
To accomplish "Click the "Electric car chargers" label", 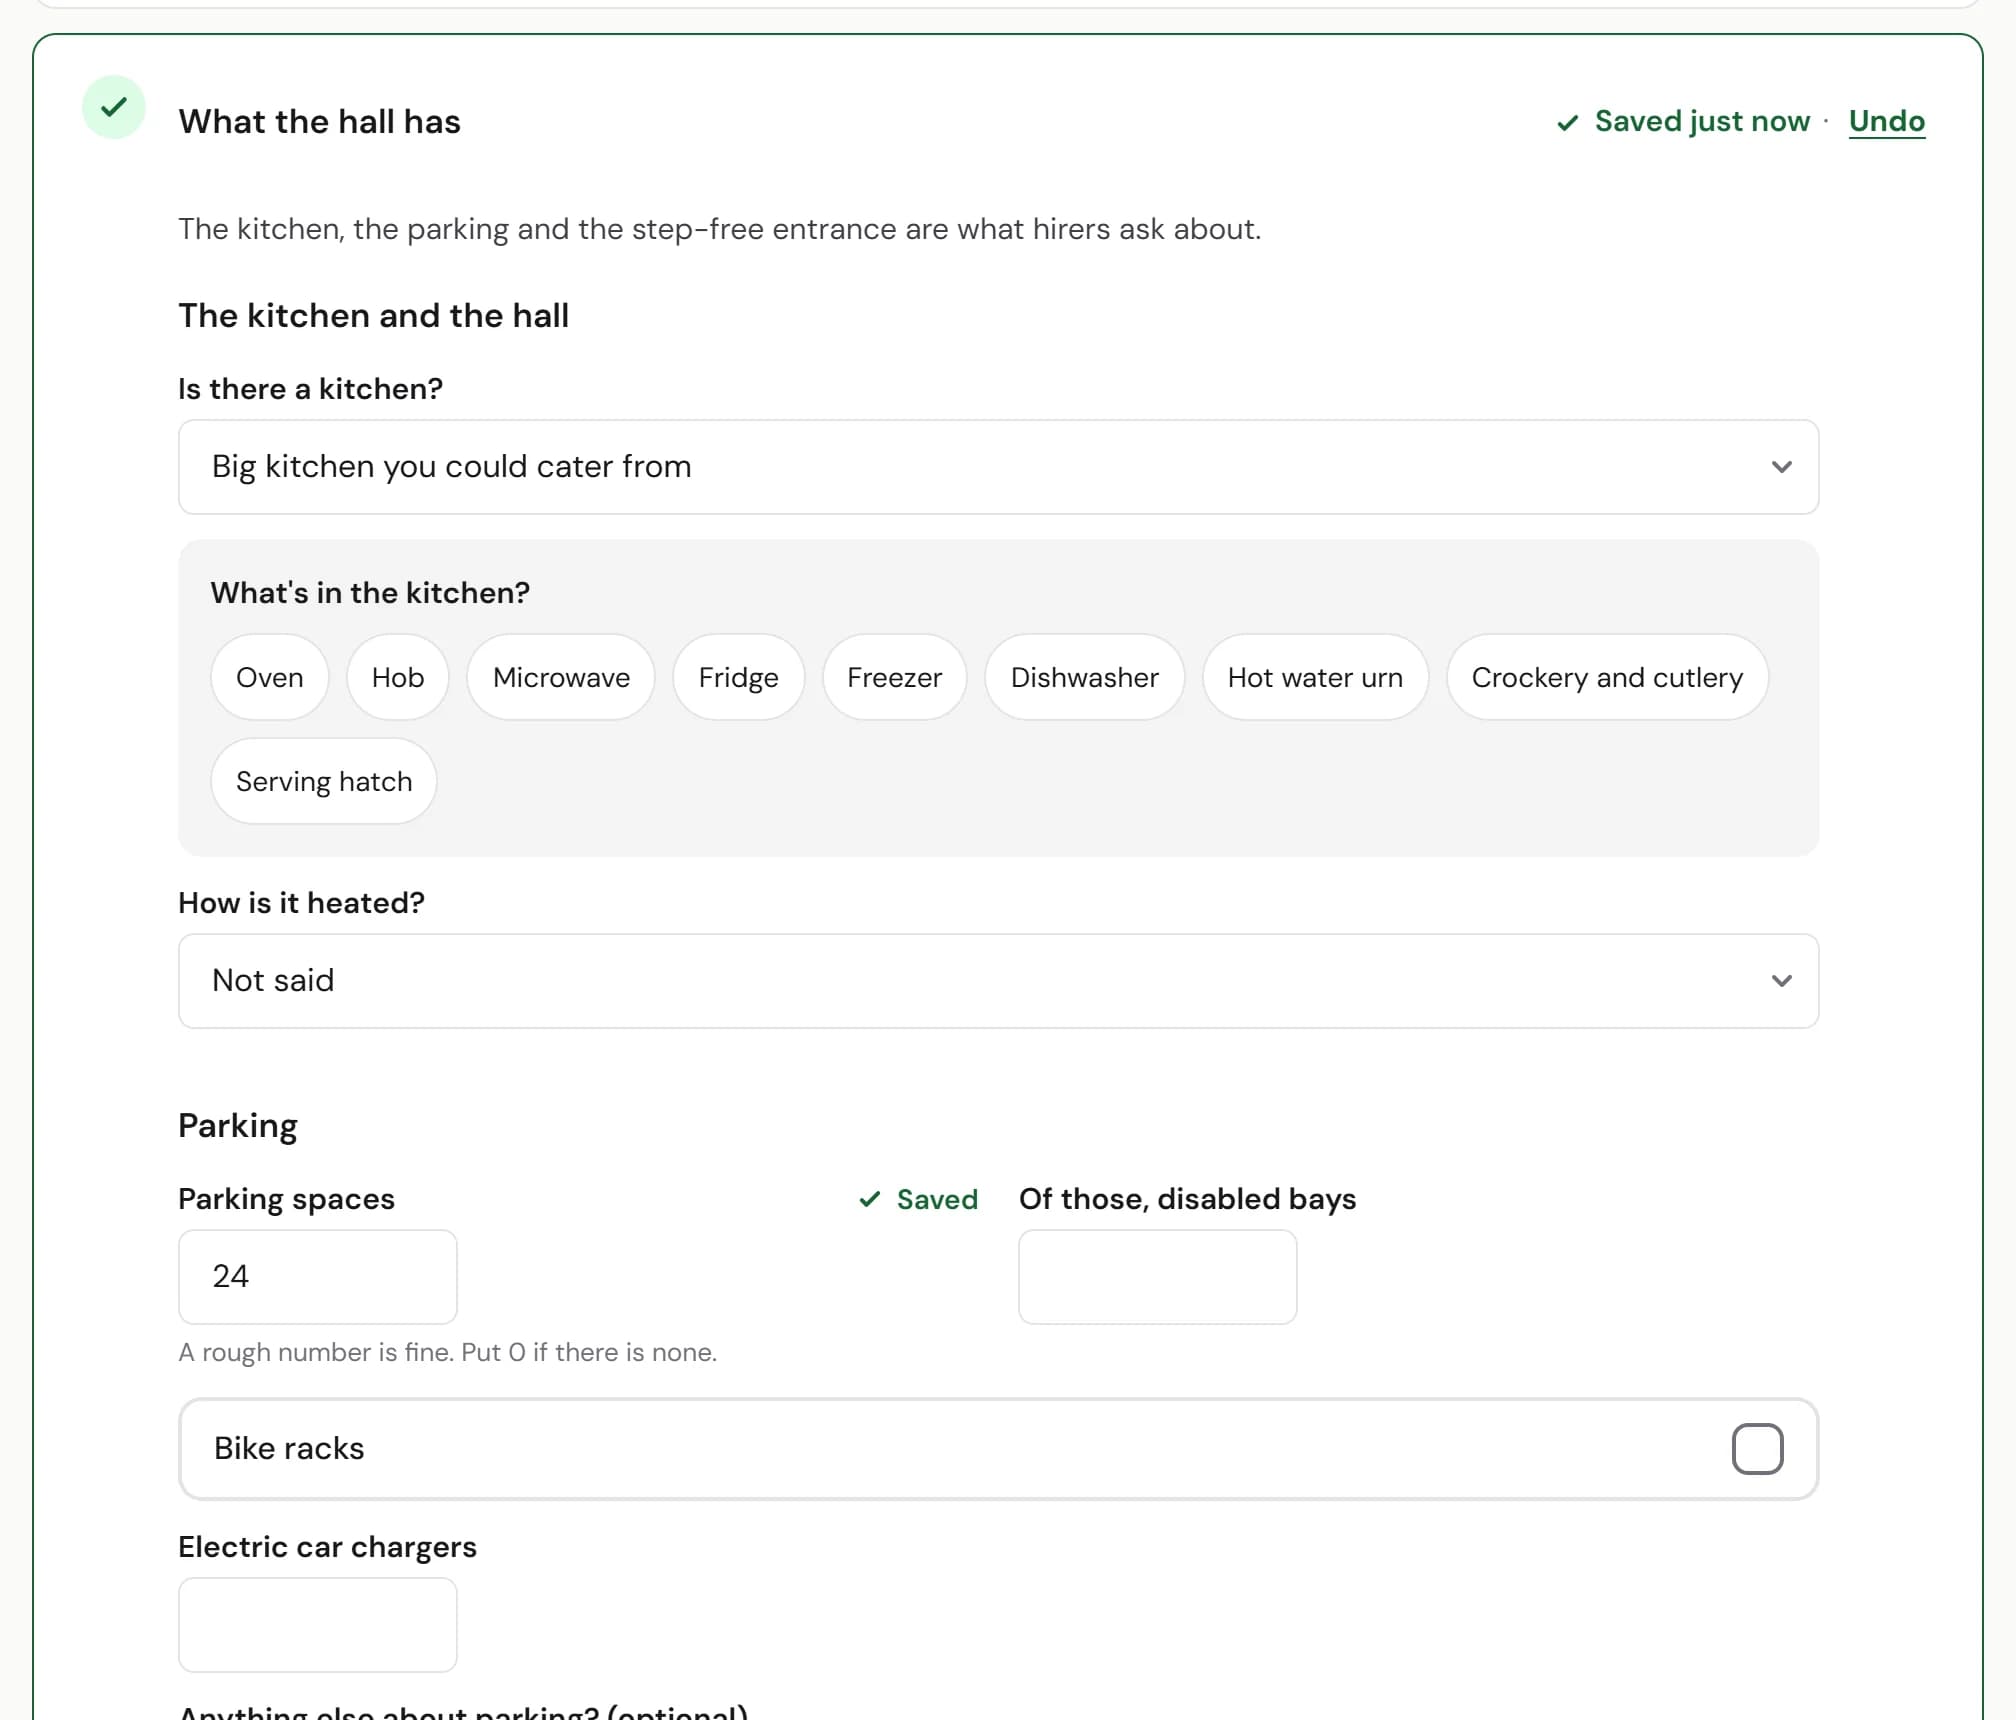I will tap(328, 1547).
